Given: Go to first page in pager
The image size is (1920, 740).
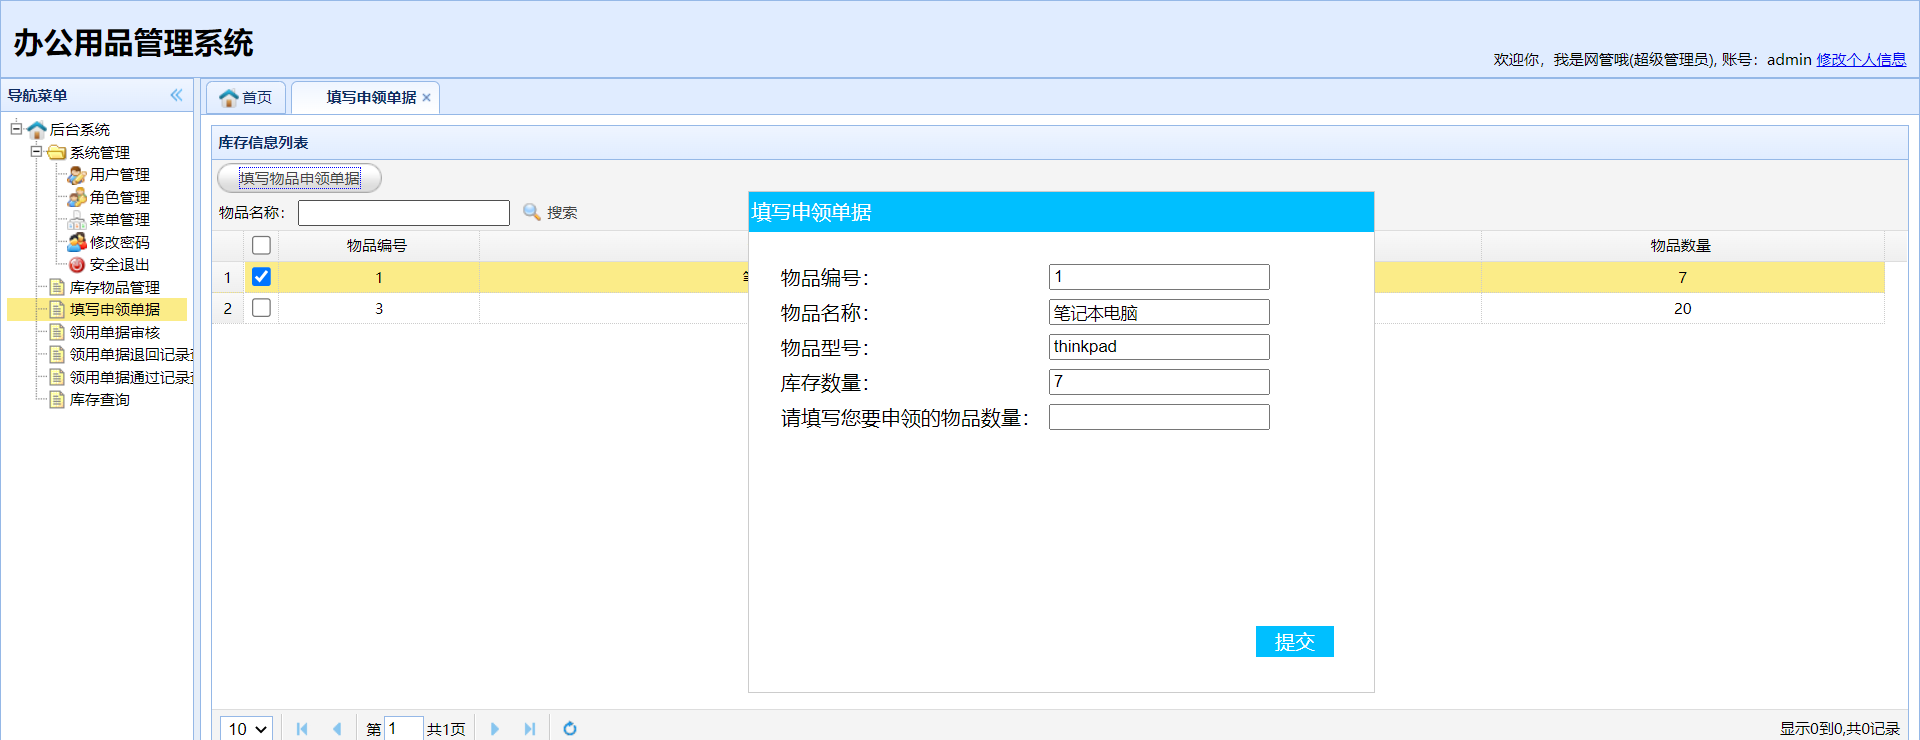Looking at the screenshot, I should click(302, 729).
